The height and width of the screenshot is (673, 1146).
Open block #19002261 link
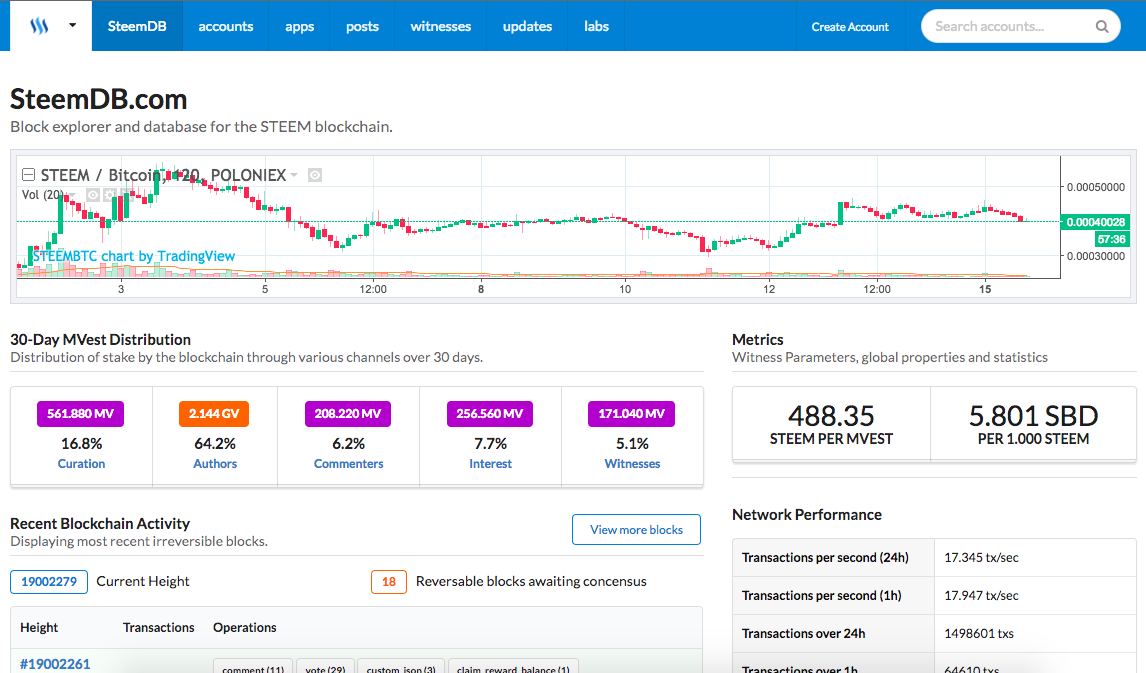tap(55, 664)
